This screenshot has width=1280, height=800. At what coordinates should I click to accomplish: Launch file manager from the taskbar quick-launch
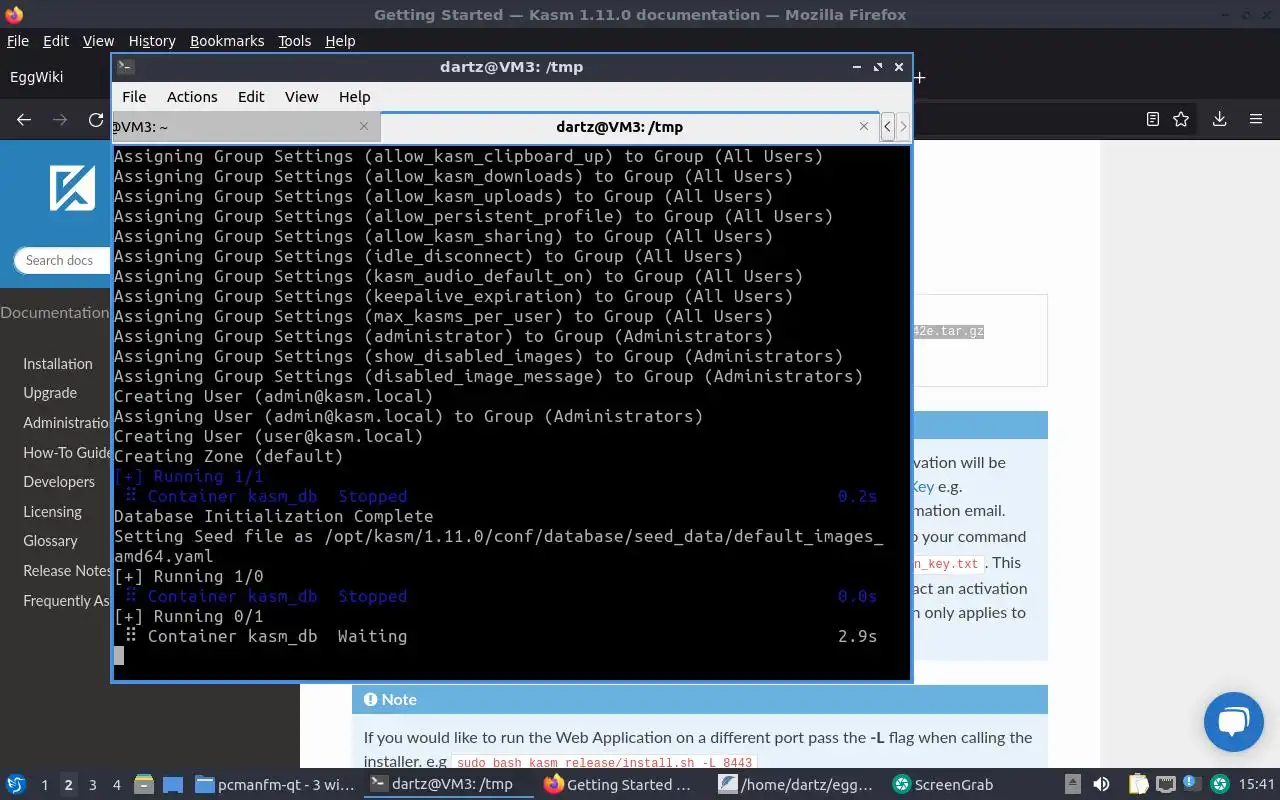(x=144, y=785)
